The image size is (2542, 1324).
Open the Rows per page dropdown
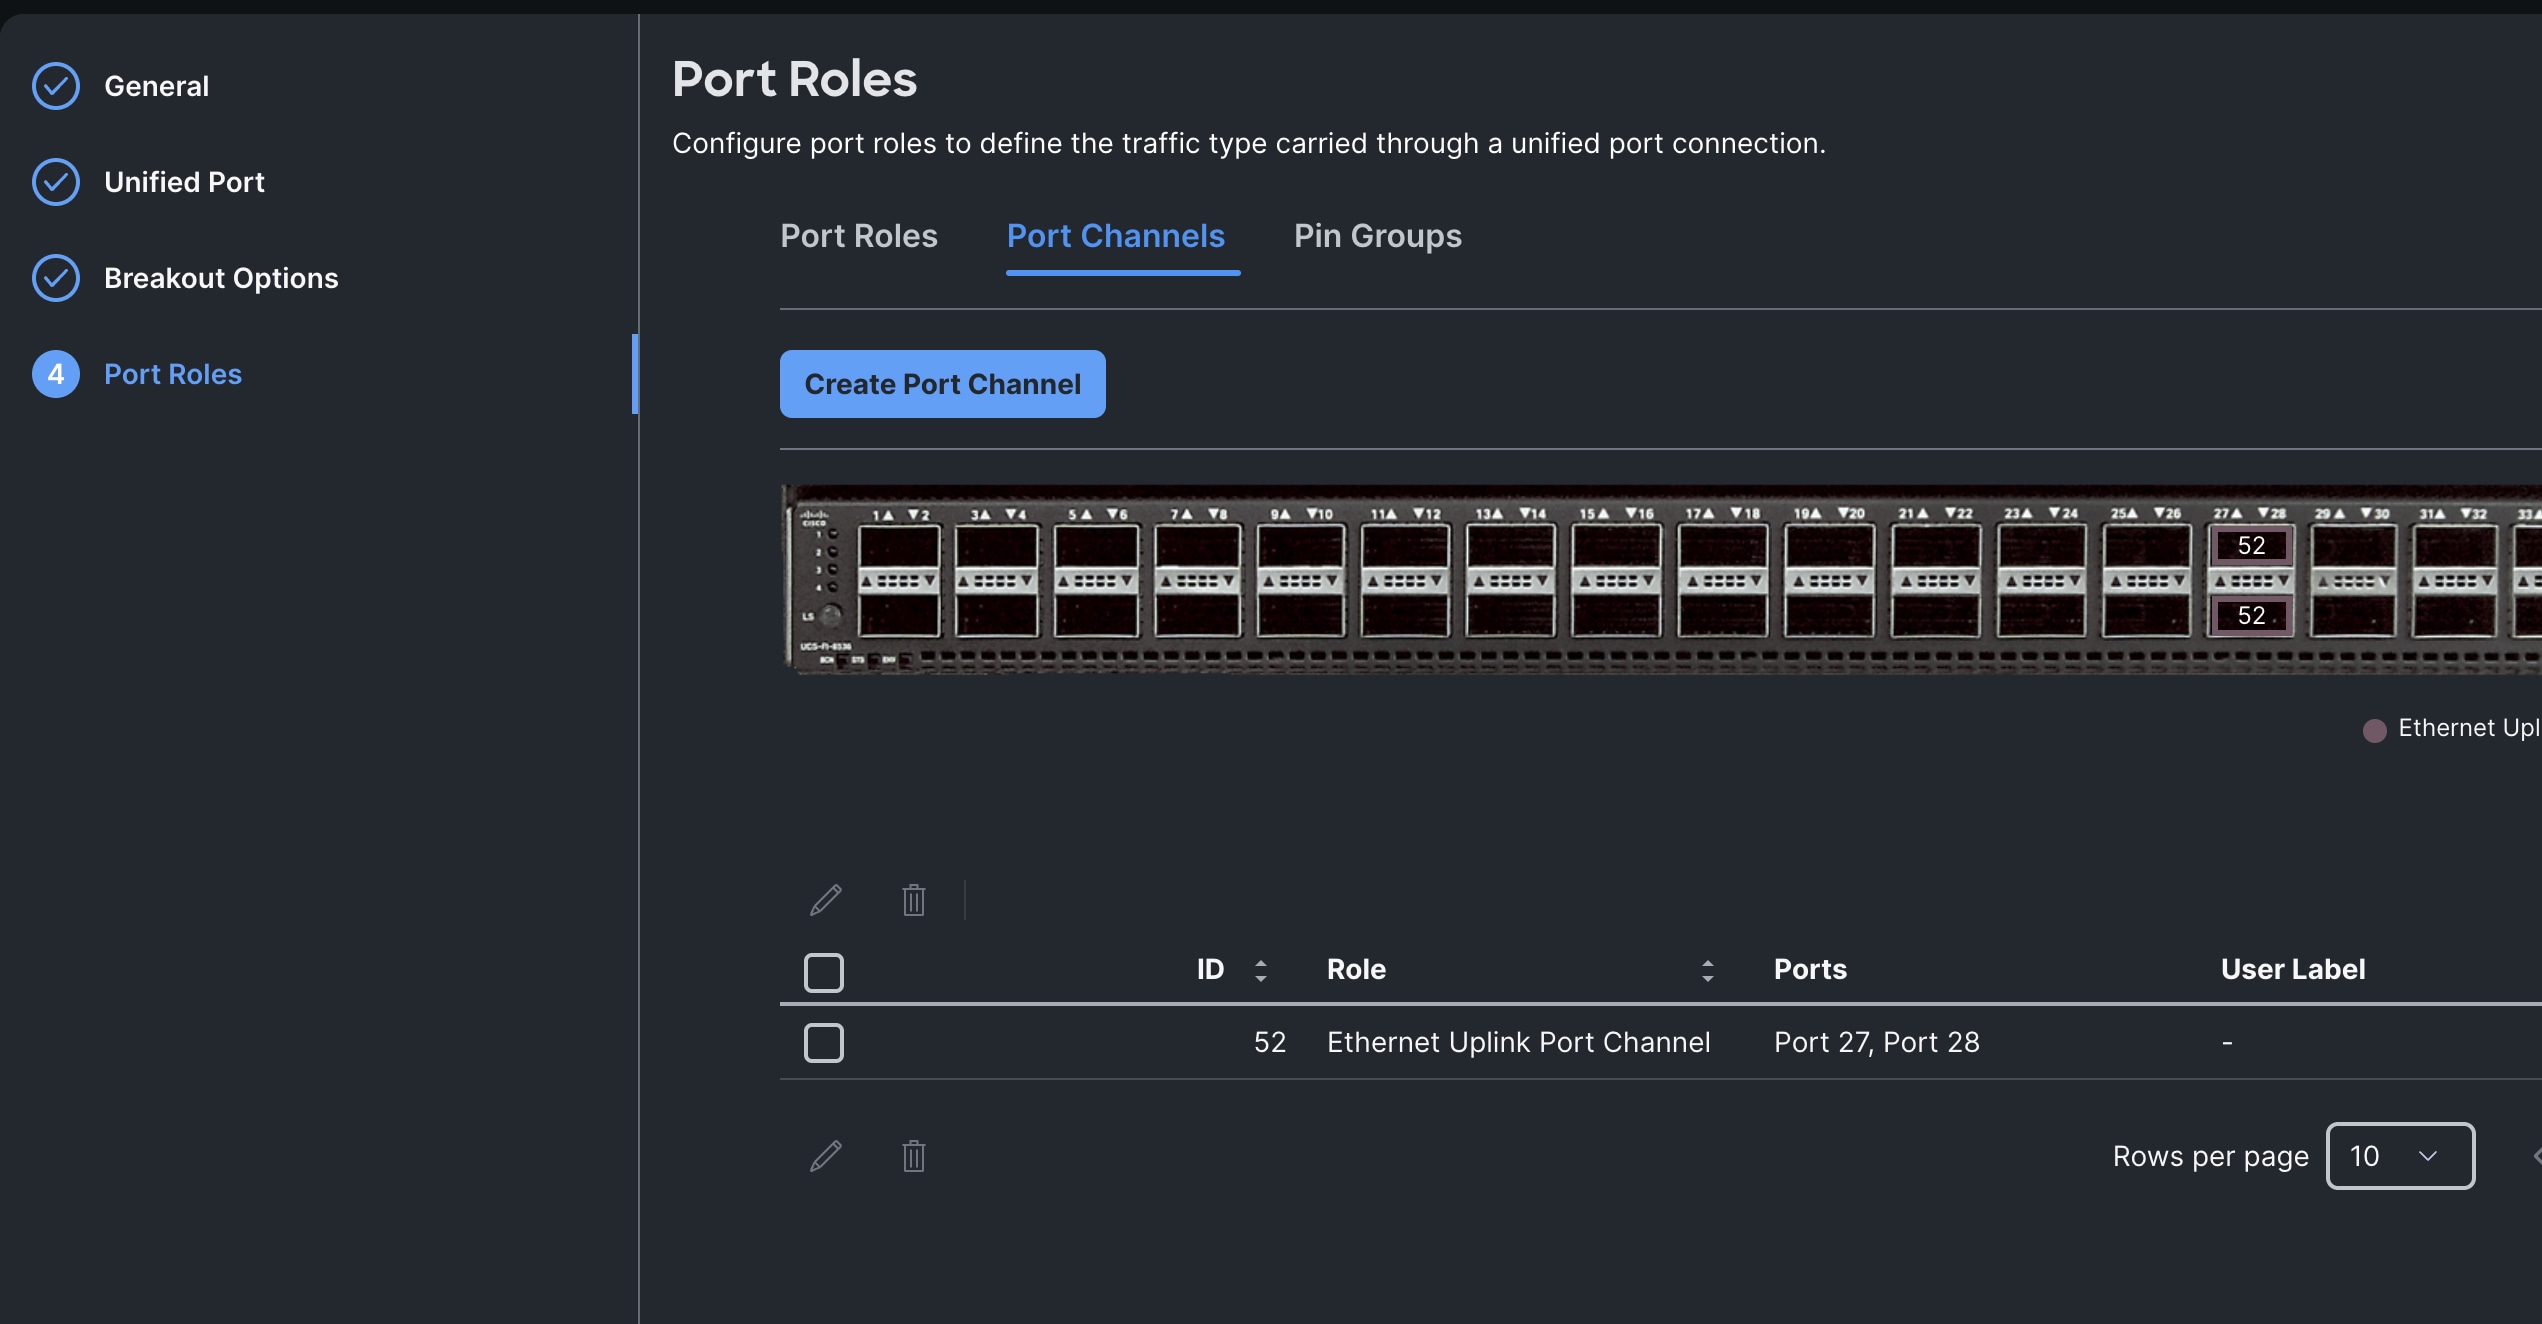click(2399, 1156)
